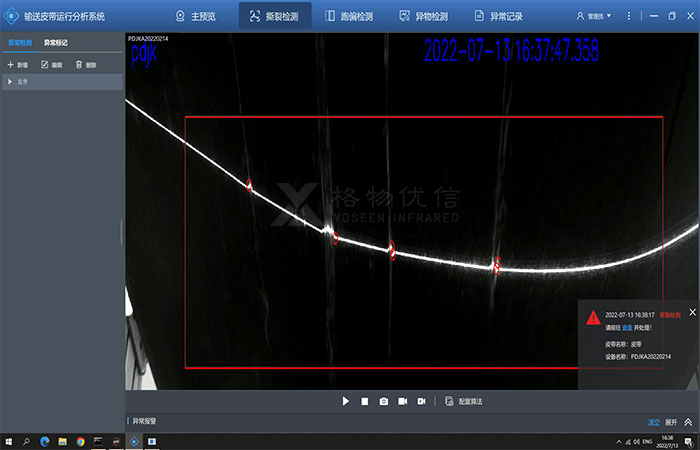Click the video camera record icon
The image size is (700, 450).
click(402, 401)
